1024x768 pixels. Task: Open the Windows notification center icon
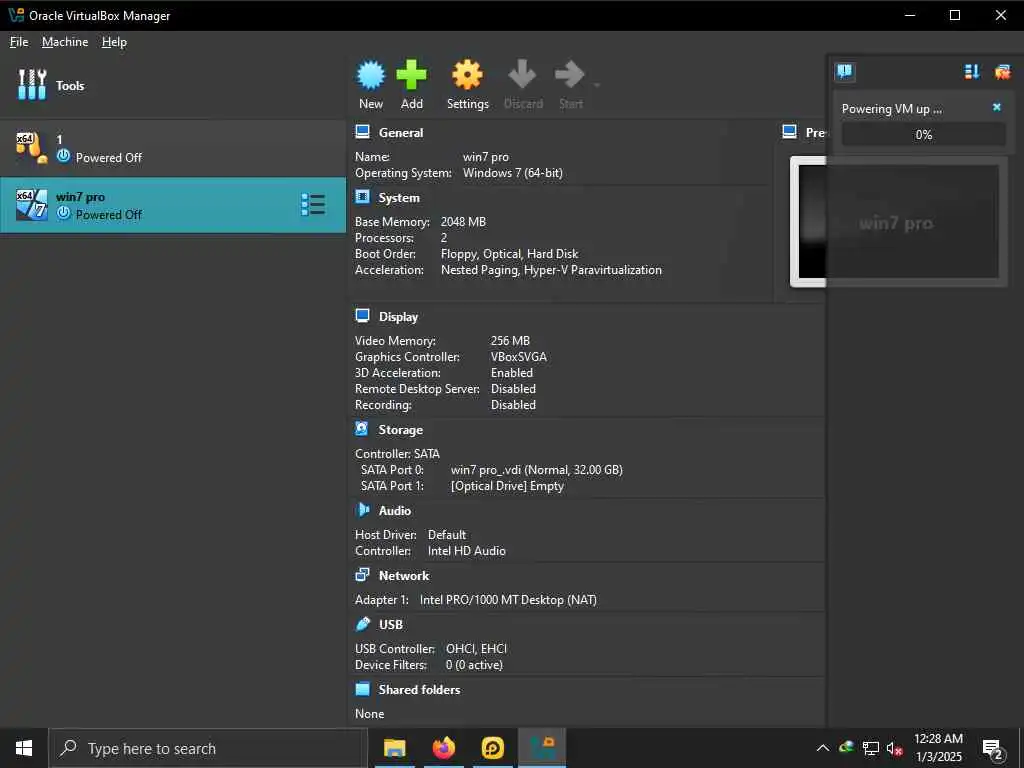click(992, 749)
